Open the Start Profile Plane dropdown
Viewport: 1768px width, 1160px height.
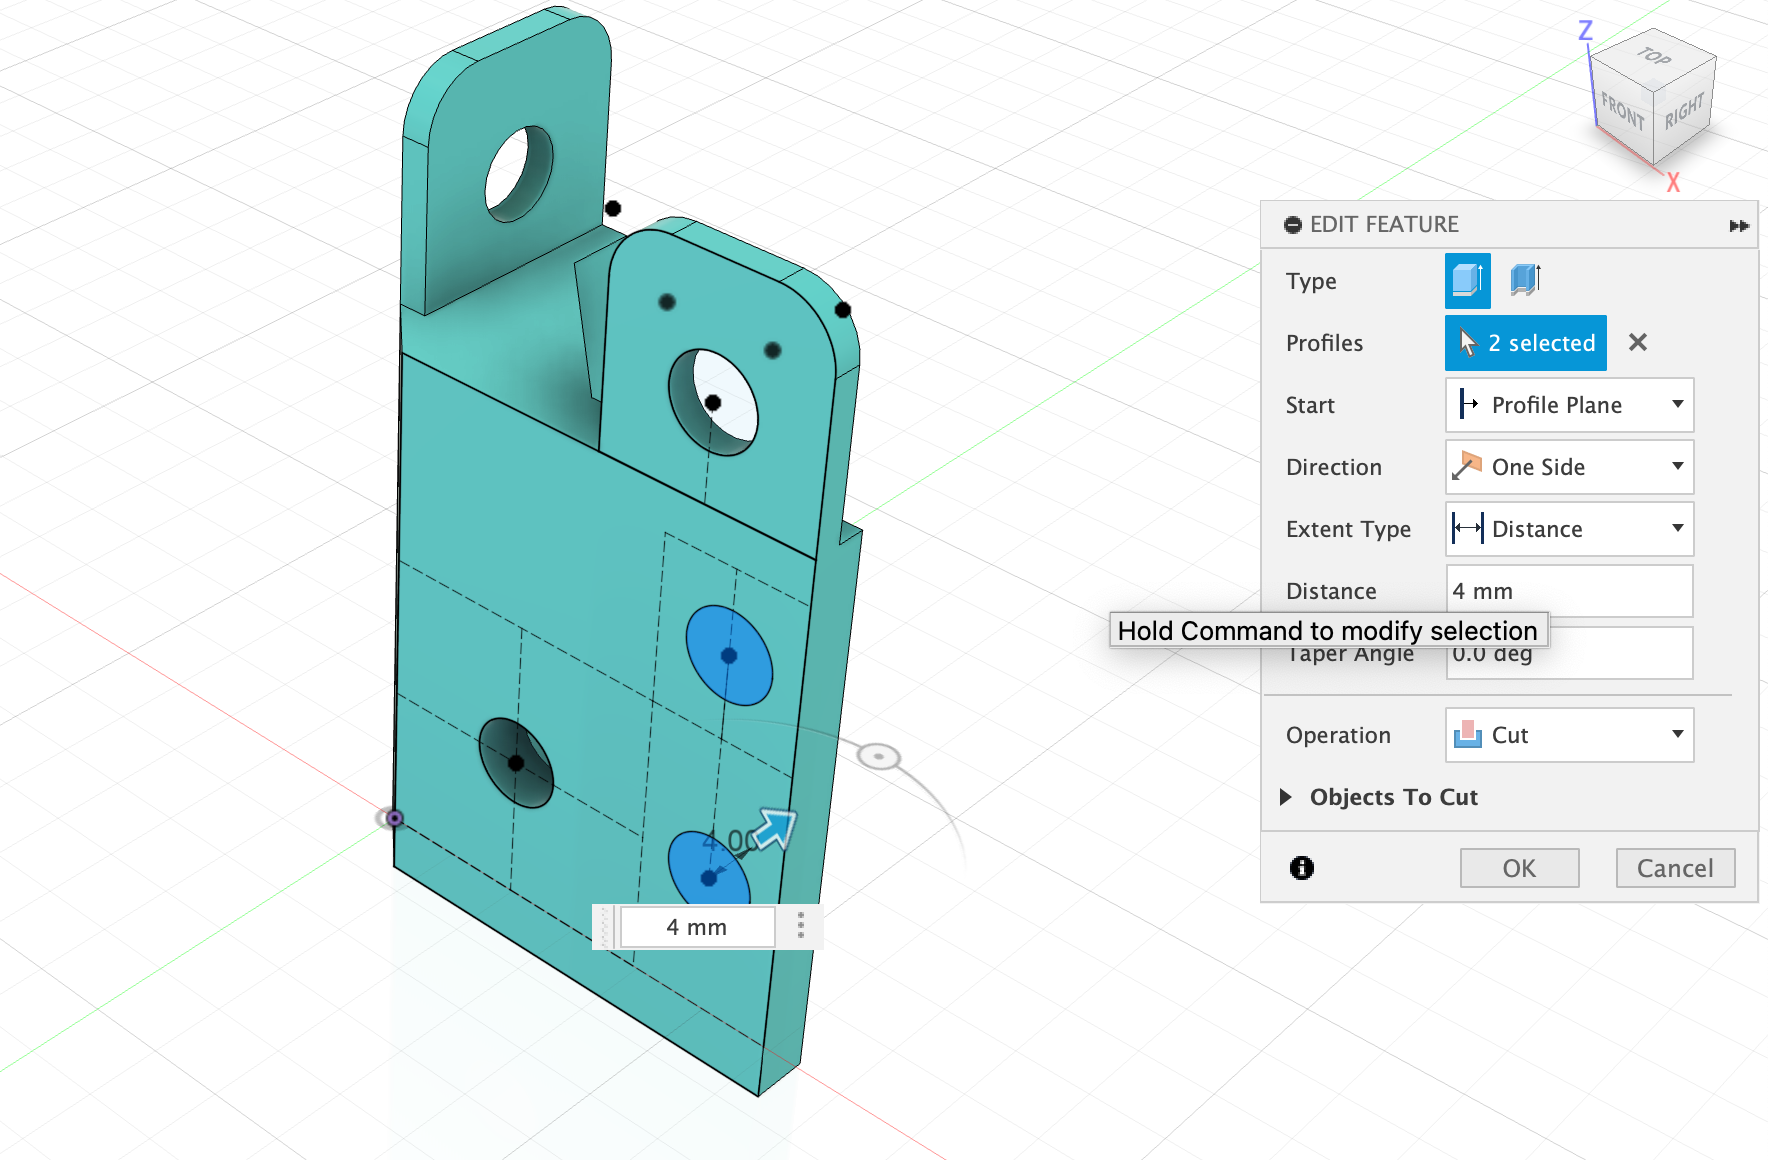1570,405
